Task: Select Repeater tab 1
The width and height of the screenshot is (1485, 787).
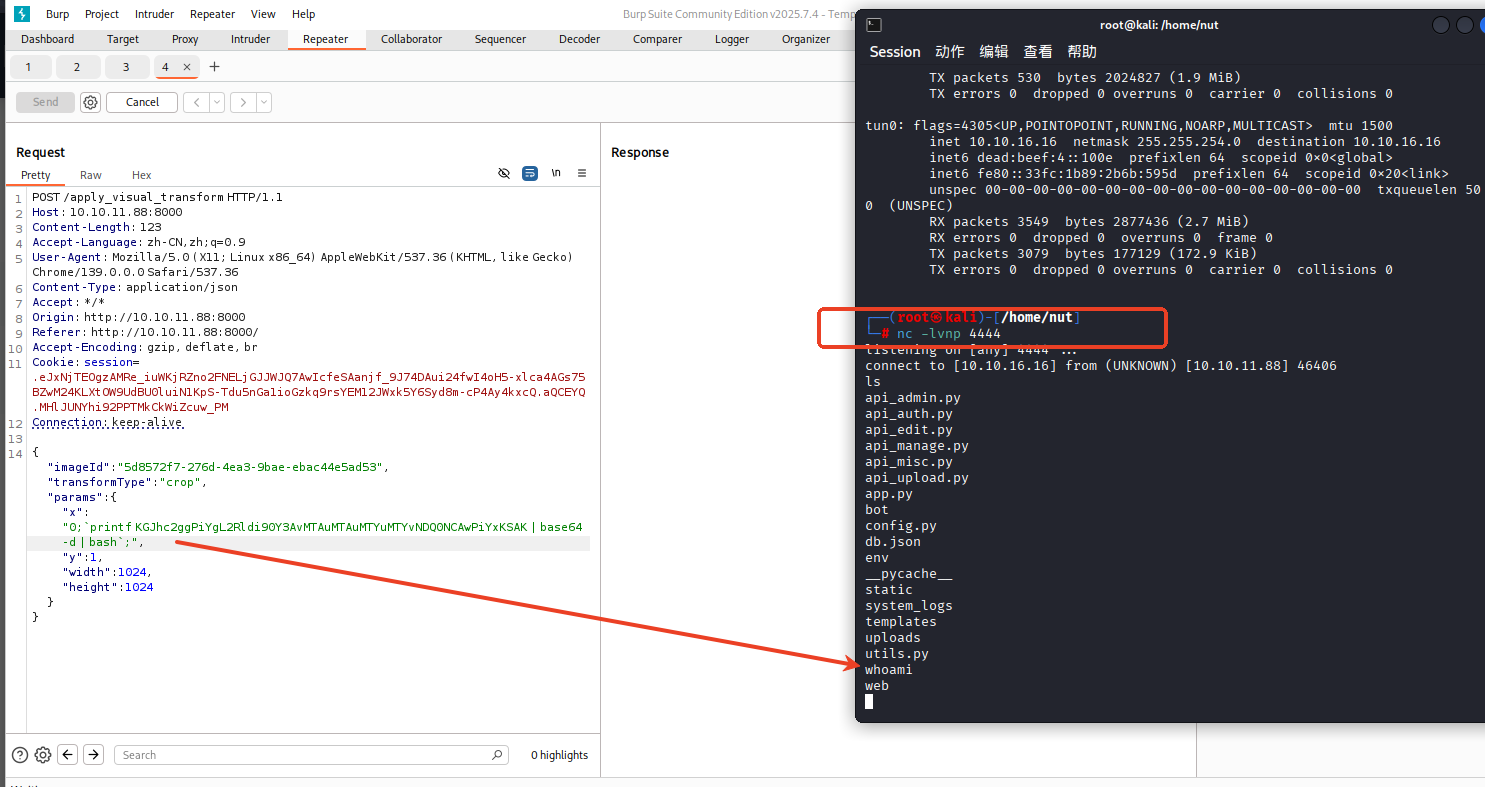Action: [28, 67]
